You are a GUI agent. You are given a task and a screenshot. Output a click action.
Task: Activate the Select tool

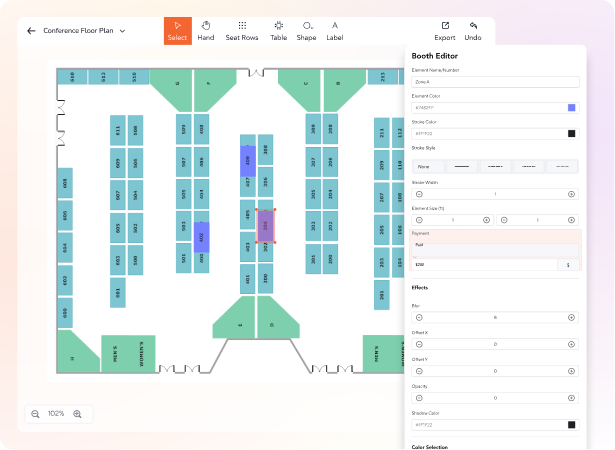click(x=178, y=31)
